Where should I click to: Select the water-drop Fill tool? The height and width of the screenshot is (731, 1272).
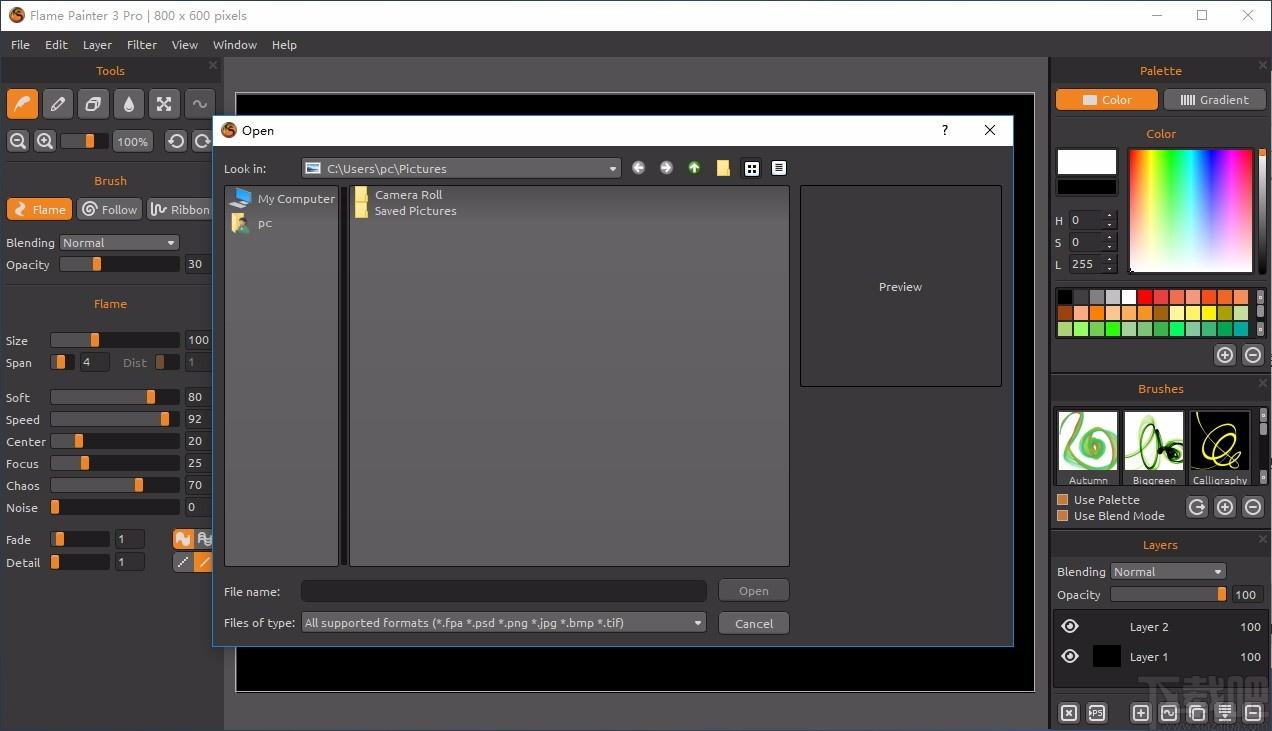coord(129,104)
